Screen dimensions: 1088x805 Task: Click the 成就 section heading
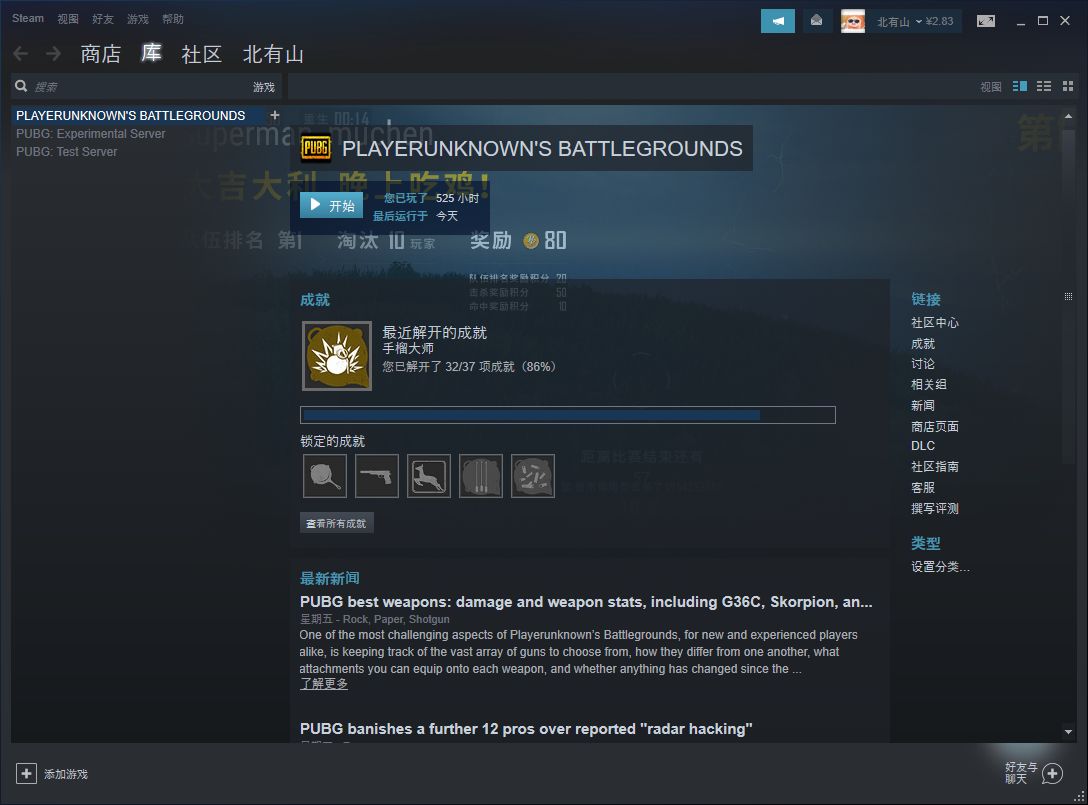315,300
